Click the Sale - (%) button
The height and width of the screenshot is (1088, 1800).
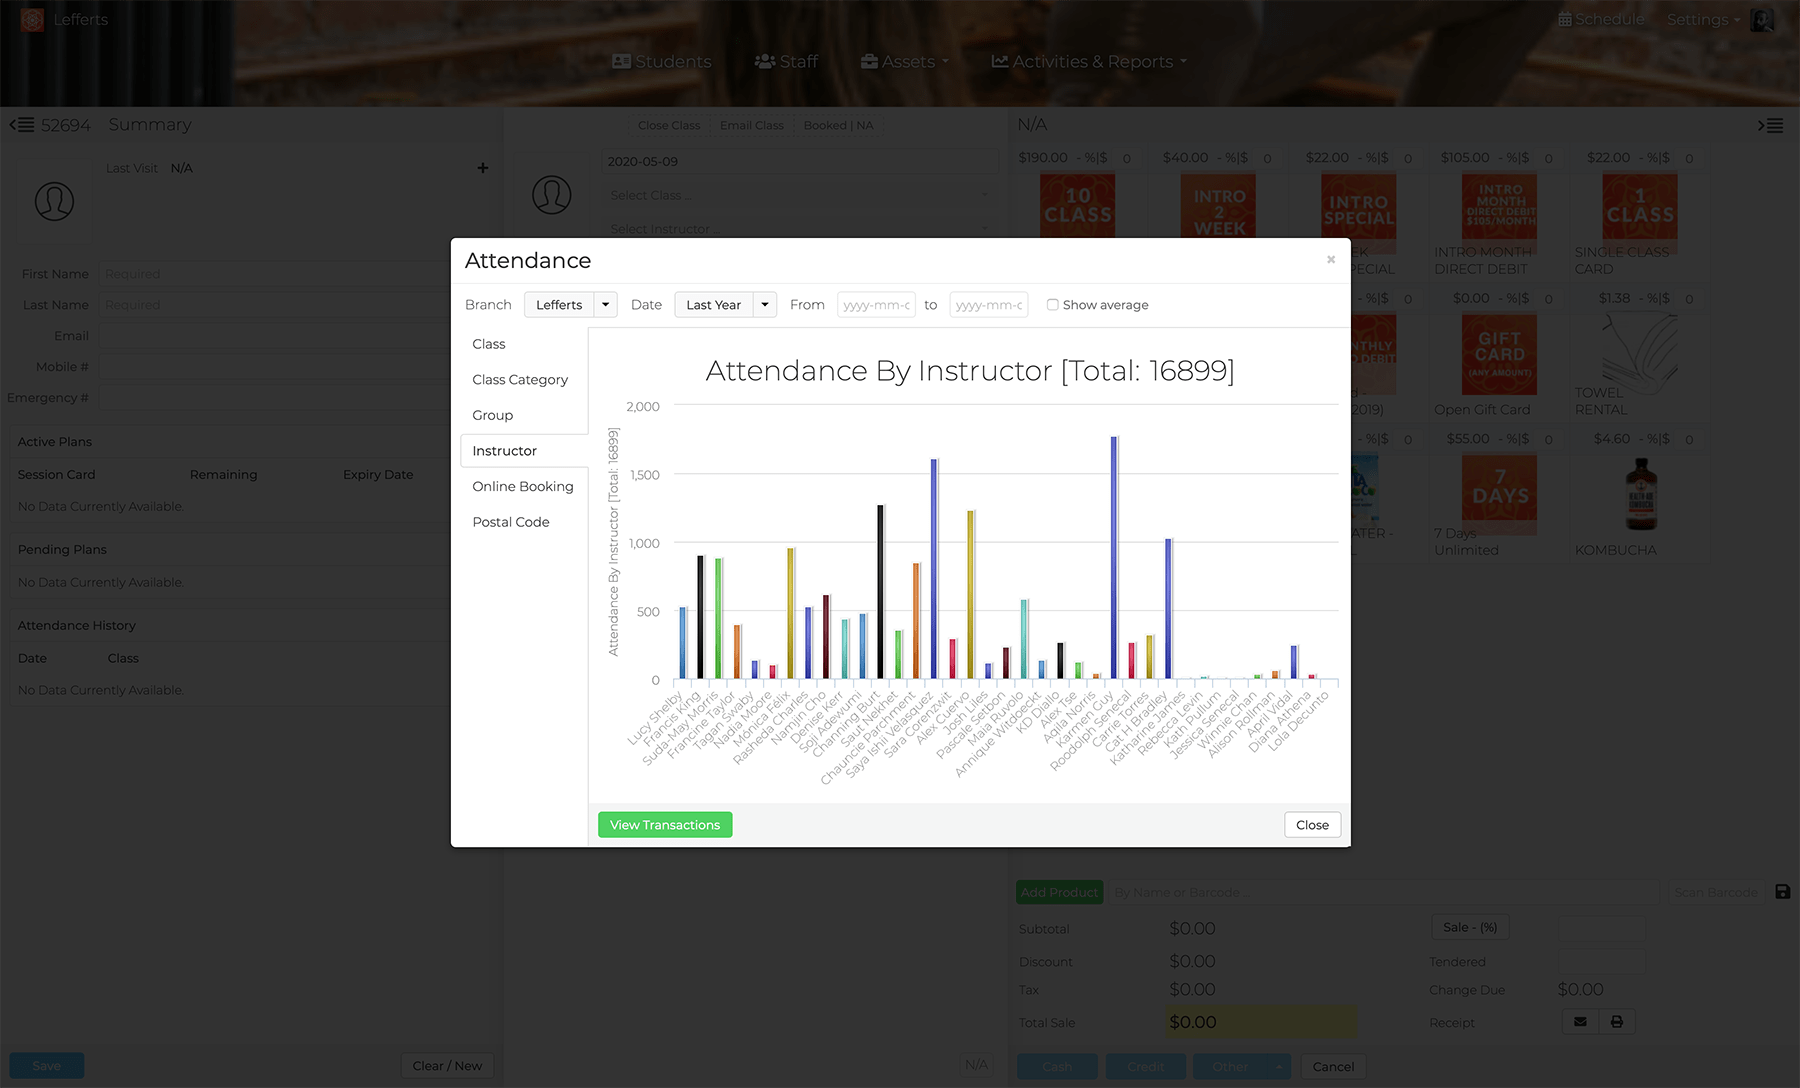[1470, 927]
